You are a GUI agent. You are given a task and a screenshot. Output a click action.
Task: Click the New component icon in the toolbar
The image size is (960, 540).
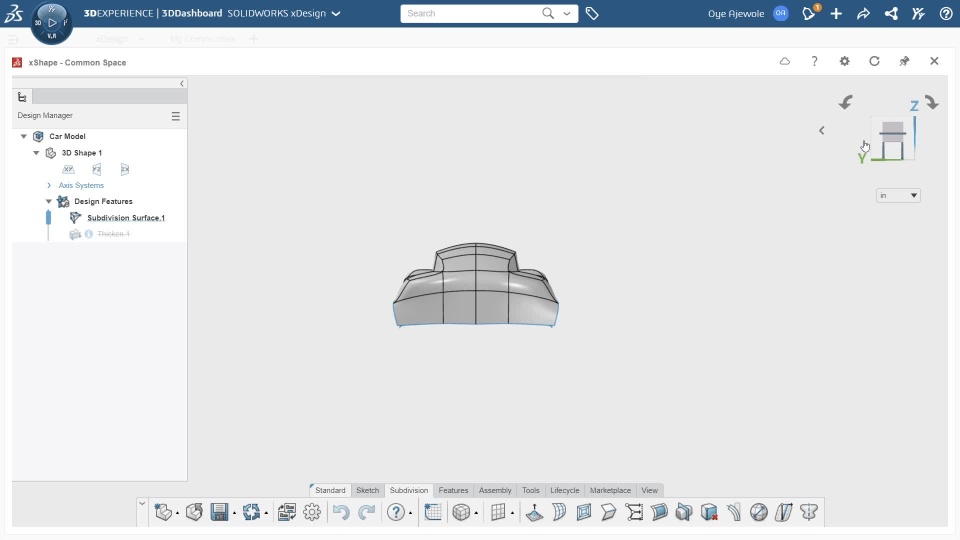tap(163, 512)
